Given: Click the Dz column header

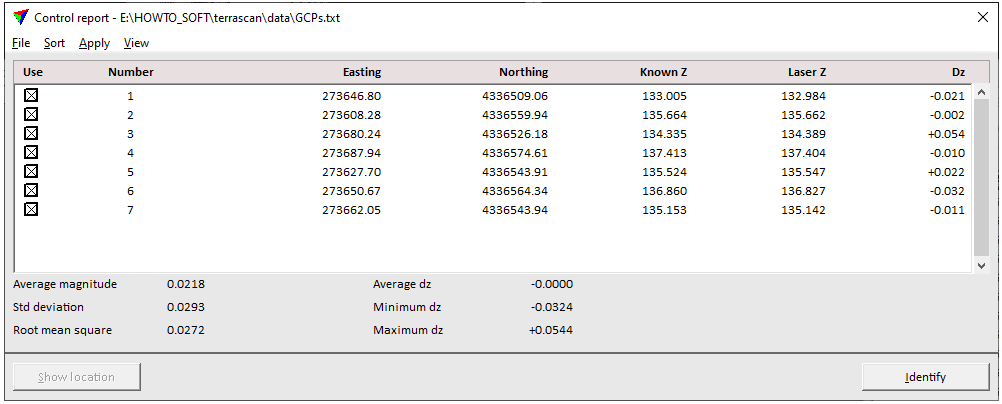Looking at the screenshot, I should (957, 72).
